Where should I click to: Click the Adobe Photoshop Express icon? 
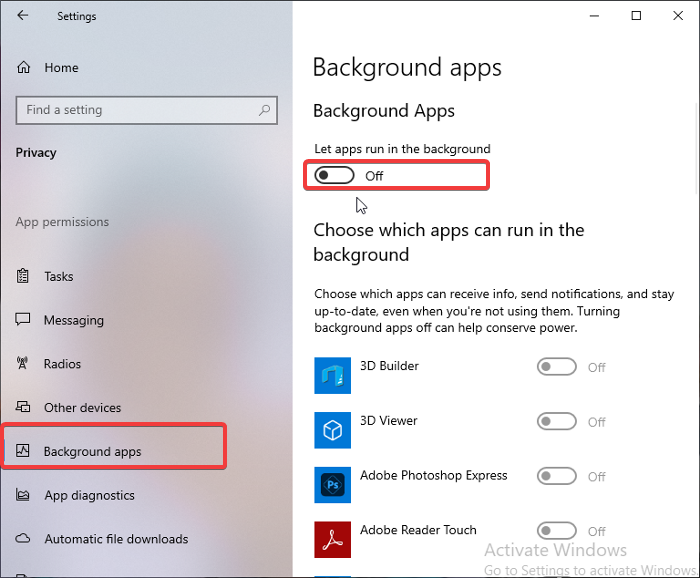tap(333, 485)
